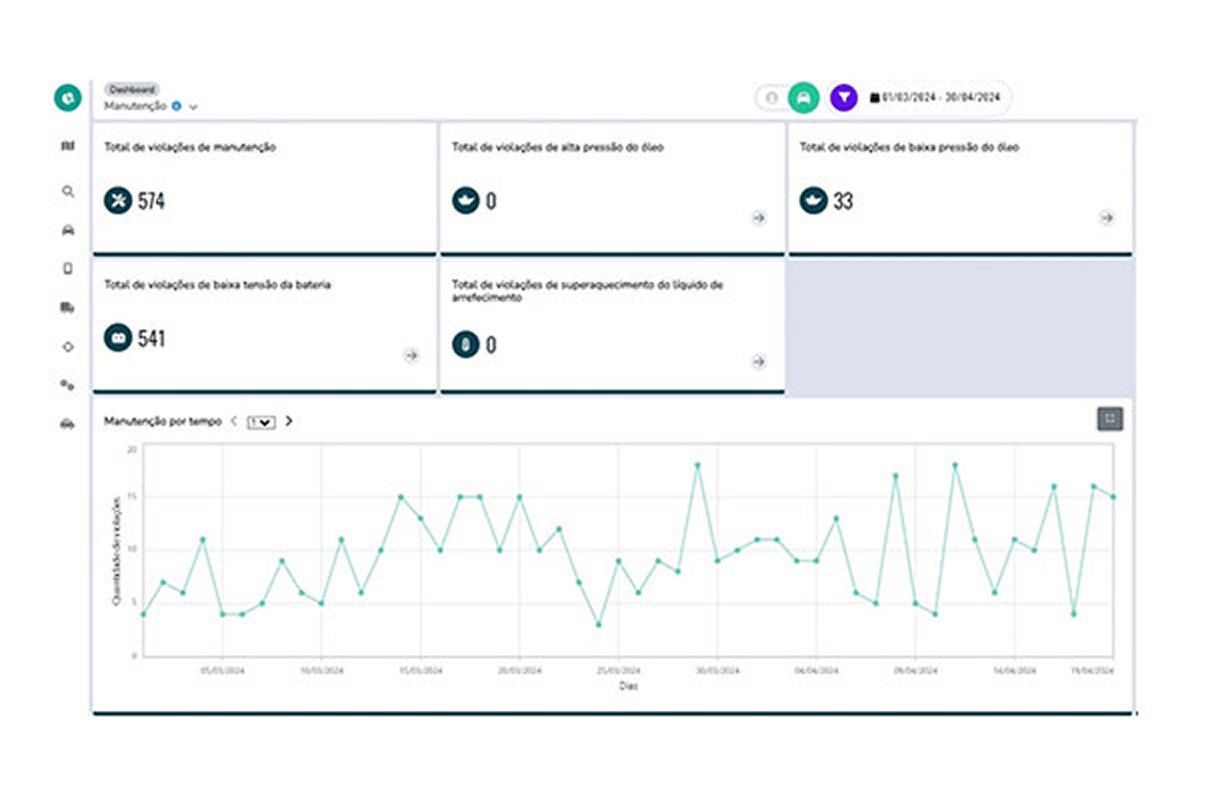Open details arrow for low battery voltage violations
Screen dimensions: 1208x796
(411, 355)
